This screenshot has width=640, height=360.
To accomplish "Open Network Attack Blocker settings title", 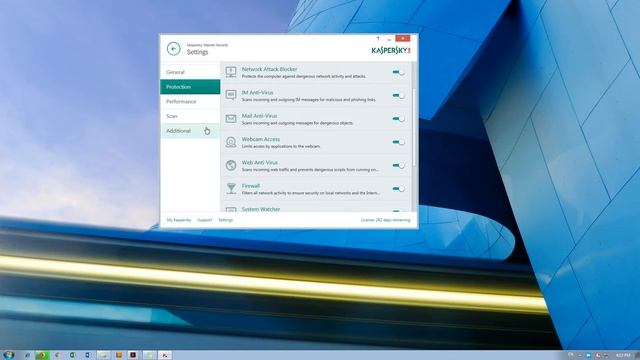I will pos(269,69).
